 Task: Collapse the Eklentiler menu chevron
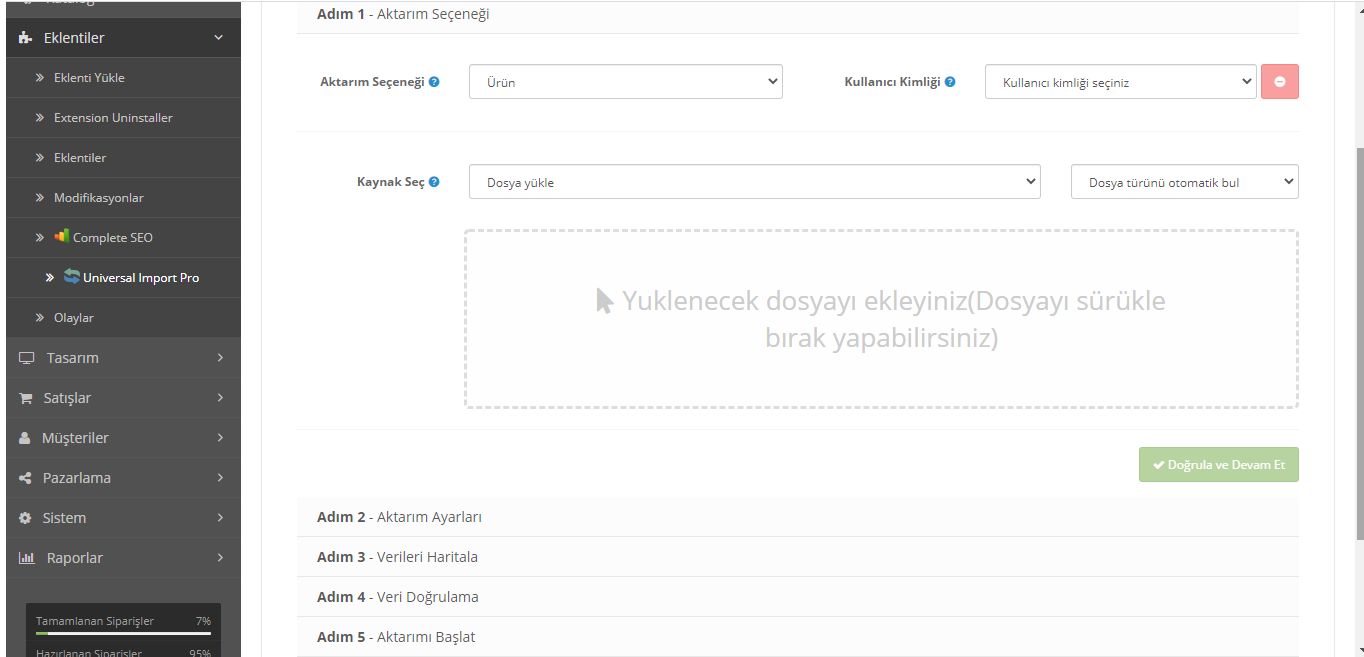219,38
